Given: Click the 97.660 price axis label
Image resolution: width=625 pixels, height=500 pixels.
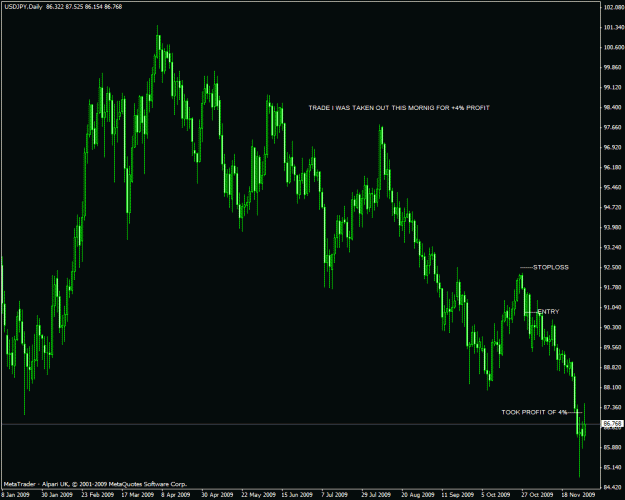Looking at the screenshot, I should (613, 127).
